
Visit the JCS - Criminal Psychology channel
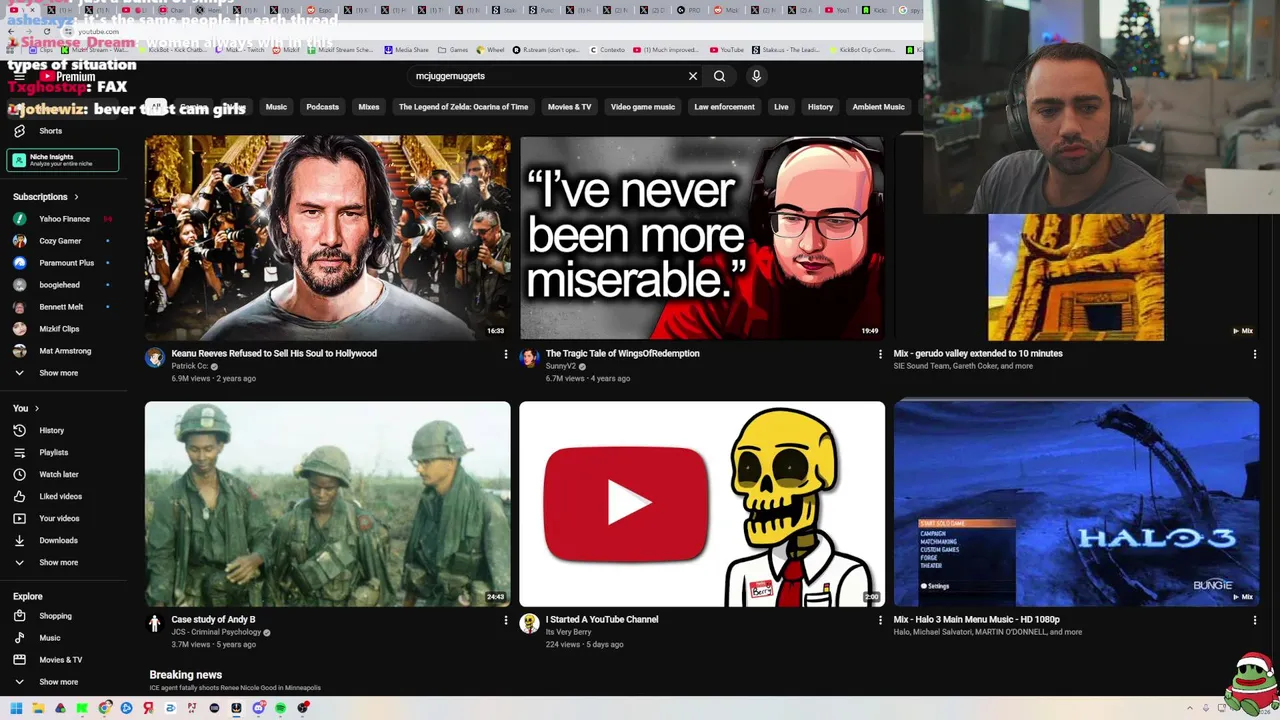(x=216, y=632)
